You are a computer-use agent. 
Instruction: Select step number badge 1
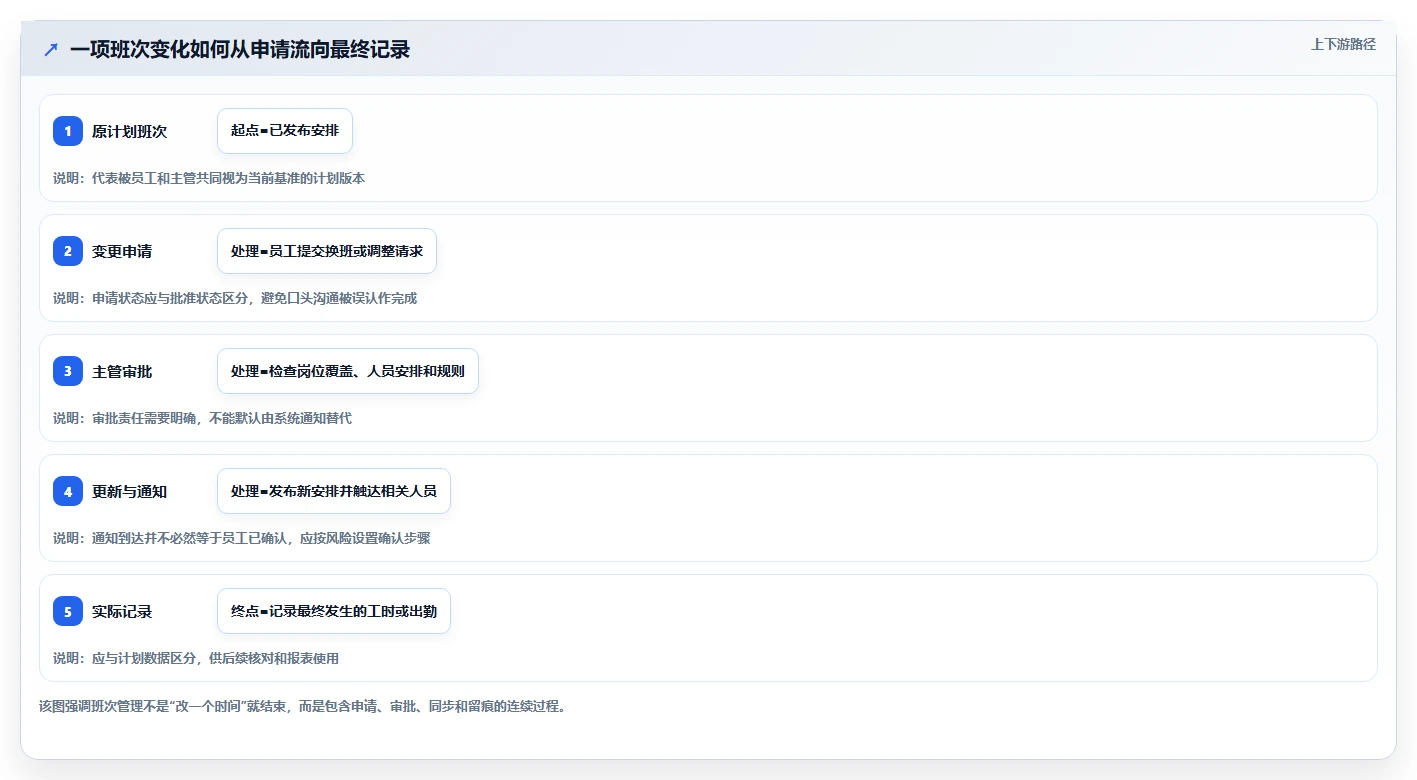click(x=68, y=131)
